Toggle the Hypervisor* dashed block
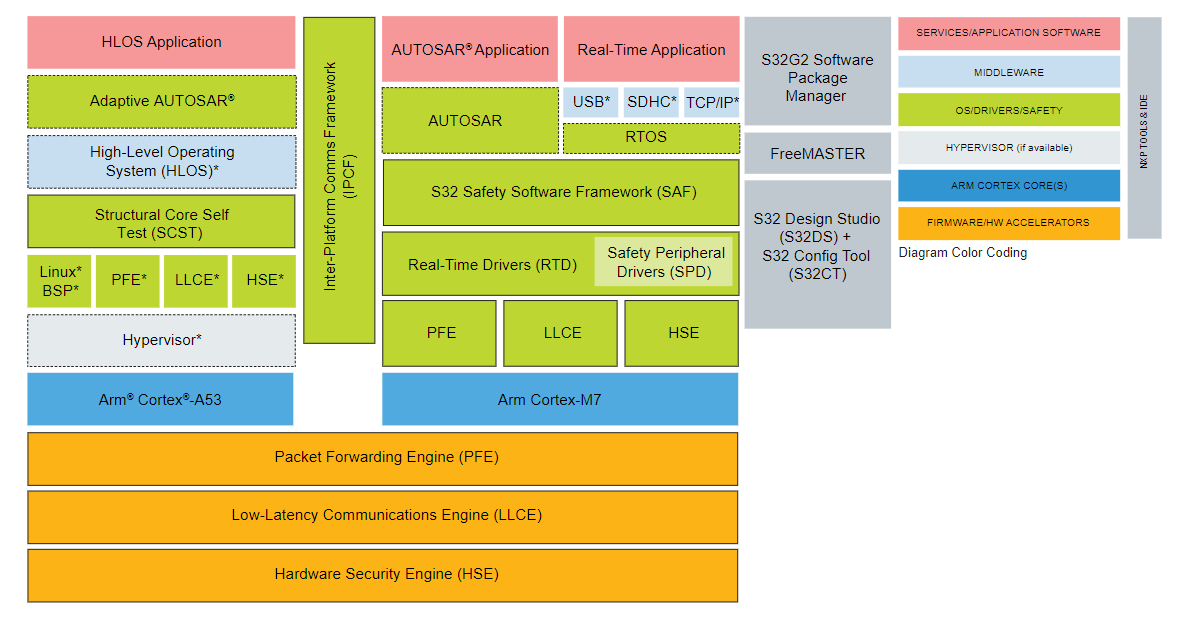 [160, 341]
